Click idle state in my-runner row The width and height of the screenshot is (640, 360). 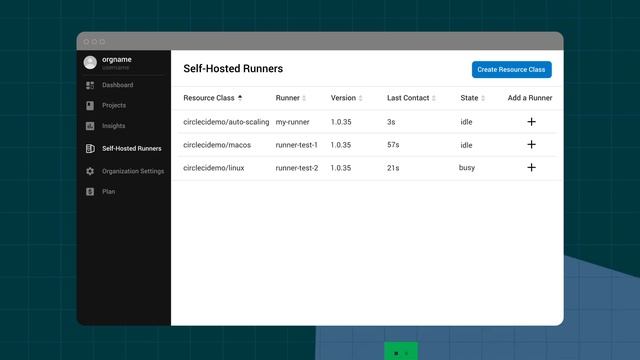tap(466, 122)
